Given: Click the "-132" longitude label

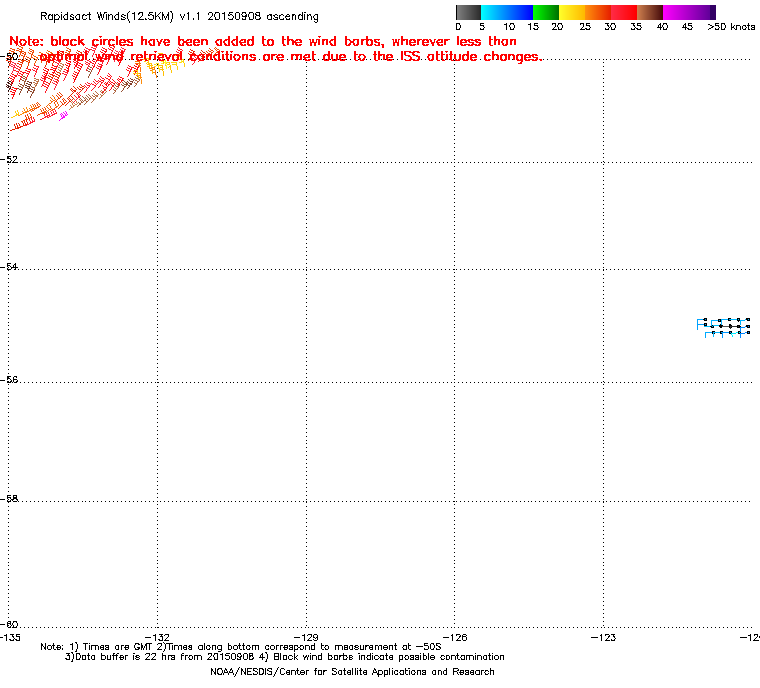Looking at the screenshot, I should (158, 637).
